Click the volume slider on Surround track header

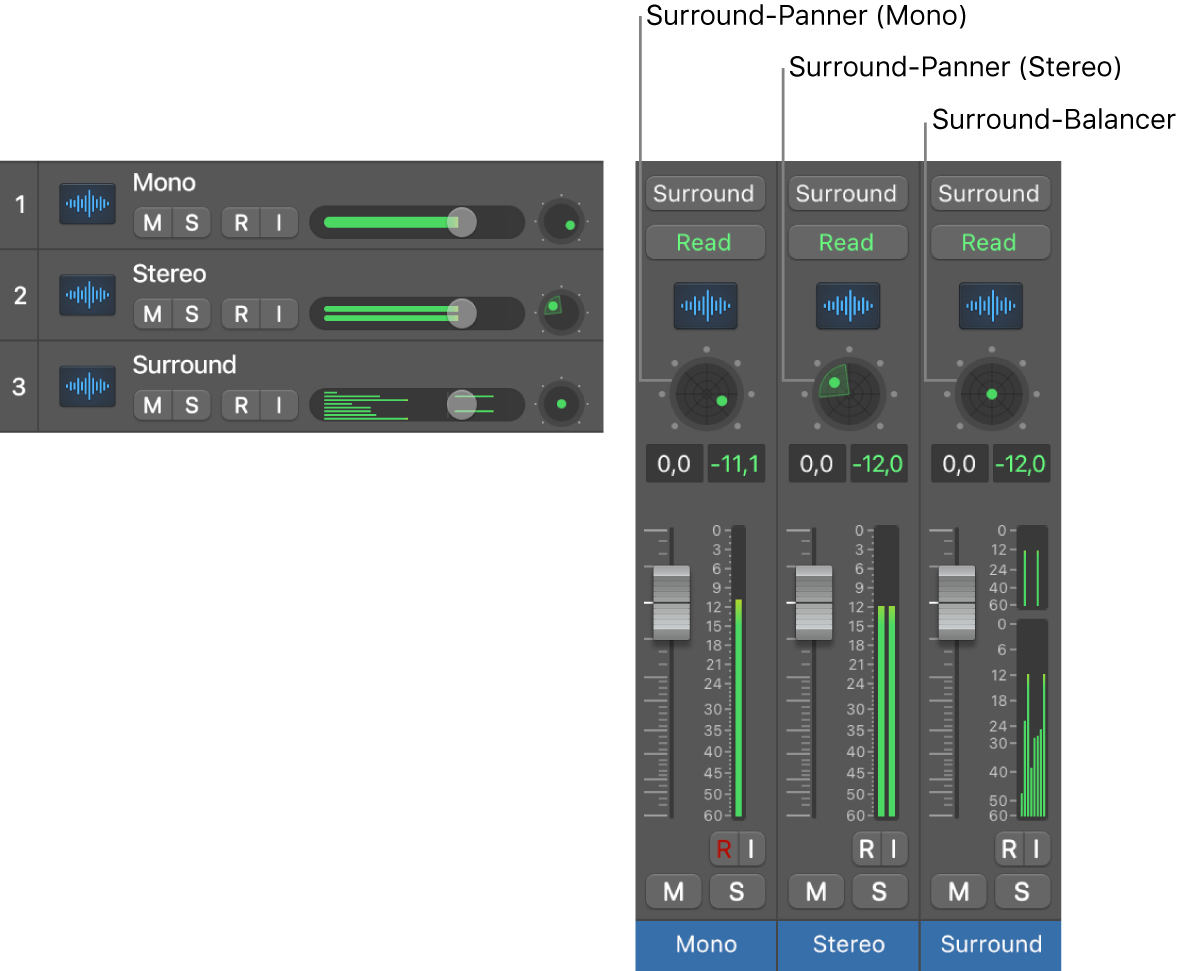pos(417,405)
